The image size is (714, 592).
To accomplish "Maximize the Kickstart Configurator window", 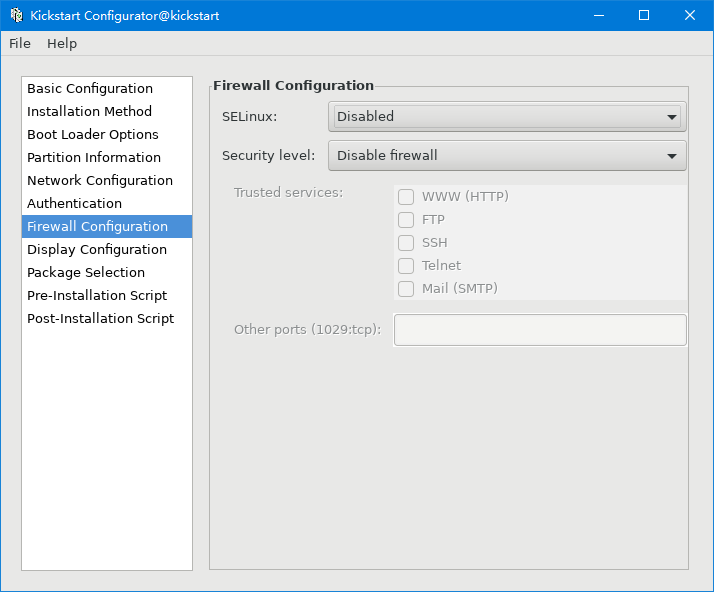I will pyautogui.click(x=644, y=15).
